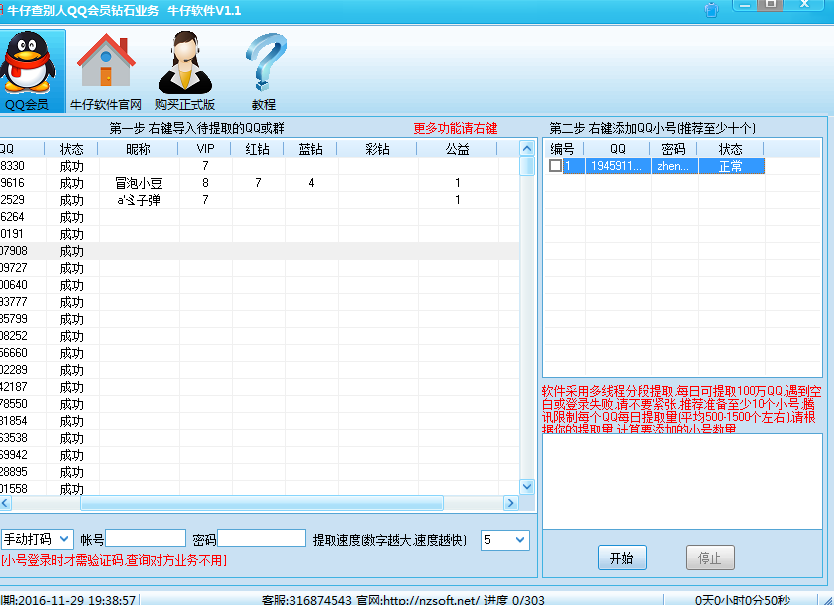Viewport: 834px width, 605px height.
Task: Click the 红钻 column header
Action: point(258,149)
